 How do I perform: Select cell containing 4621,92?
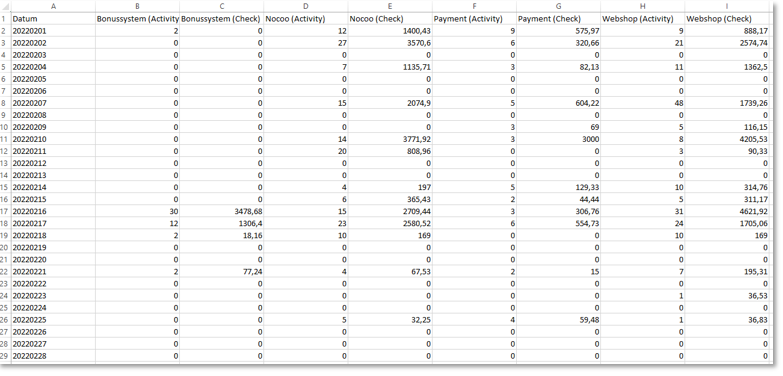click(727, 211)
